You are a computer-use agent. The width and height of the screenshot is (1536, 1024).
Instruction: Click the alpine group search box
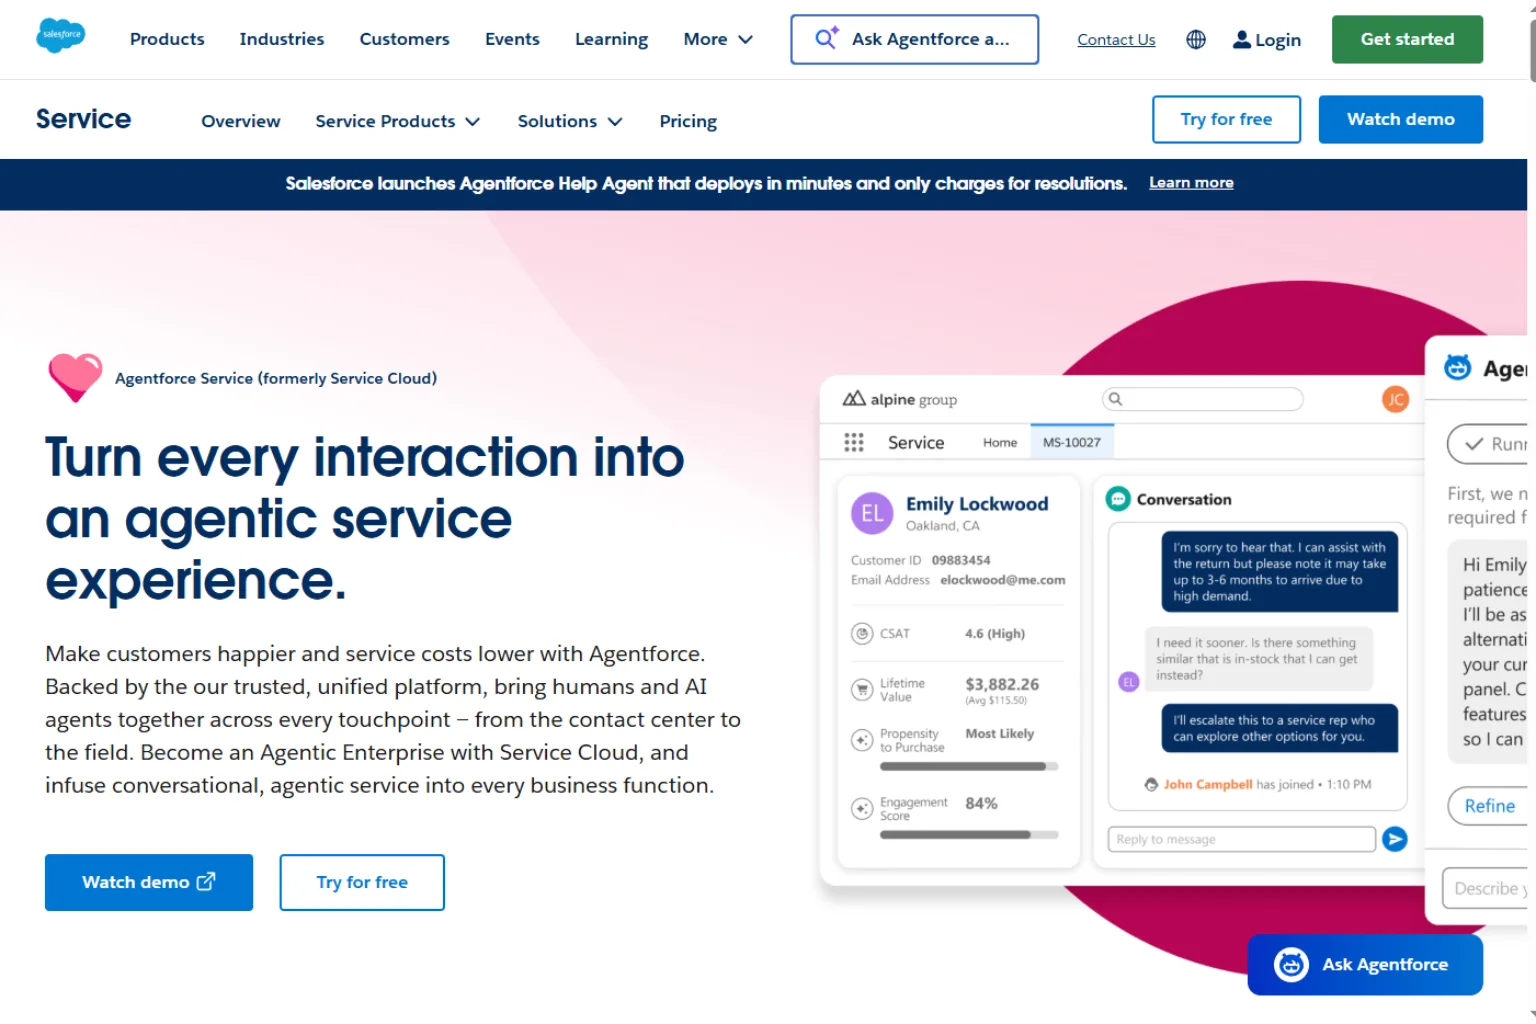click(x=1202, y=399)
